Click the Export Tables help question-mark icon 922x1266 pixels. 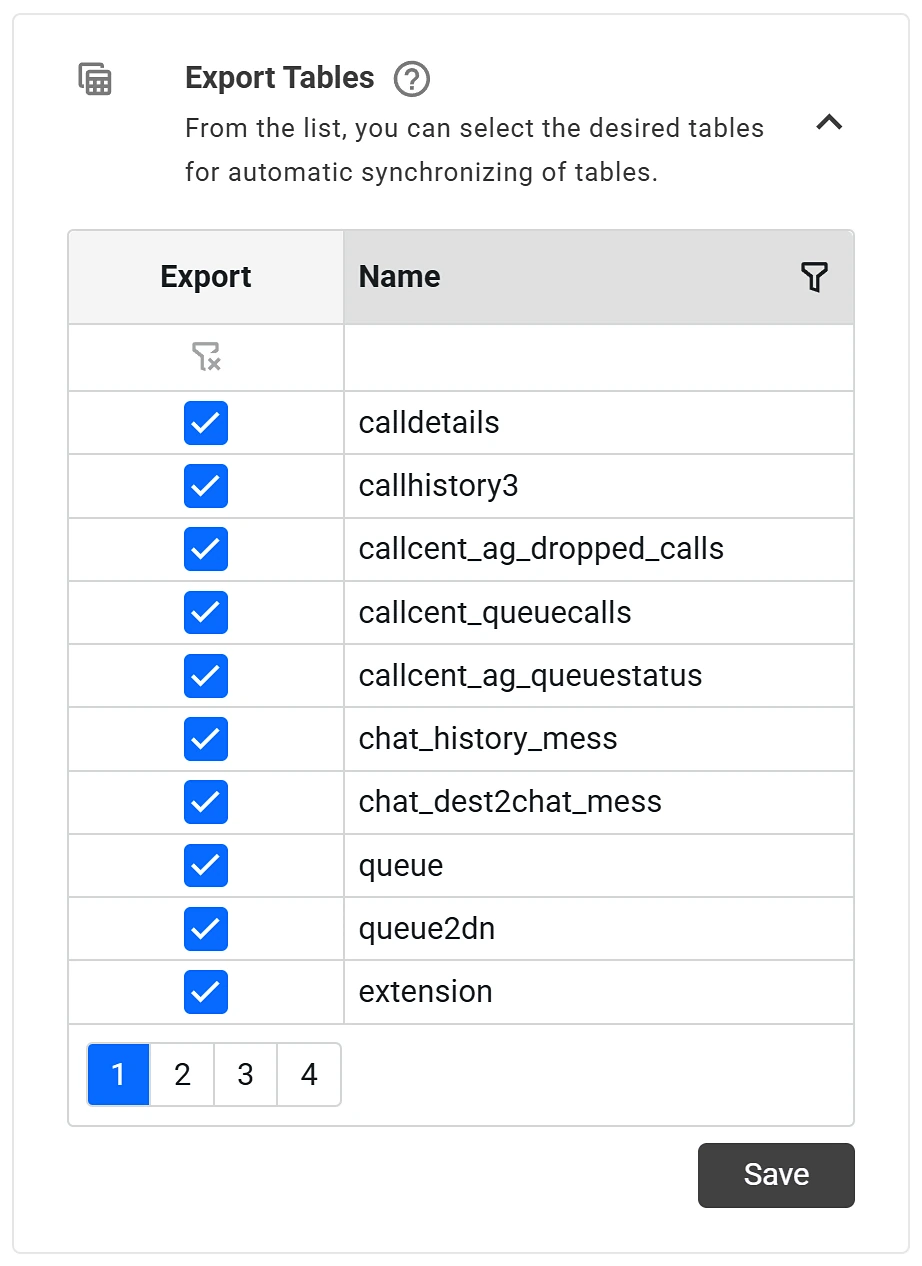click(412, 78)
